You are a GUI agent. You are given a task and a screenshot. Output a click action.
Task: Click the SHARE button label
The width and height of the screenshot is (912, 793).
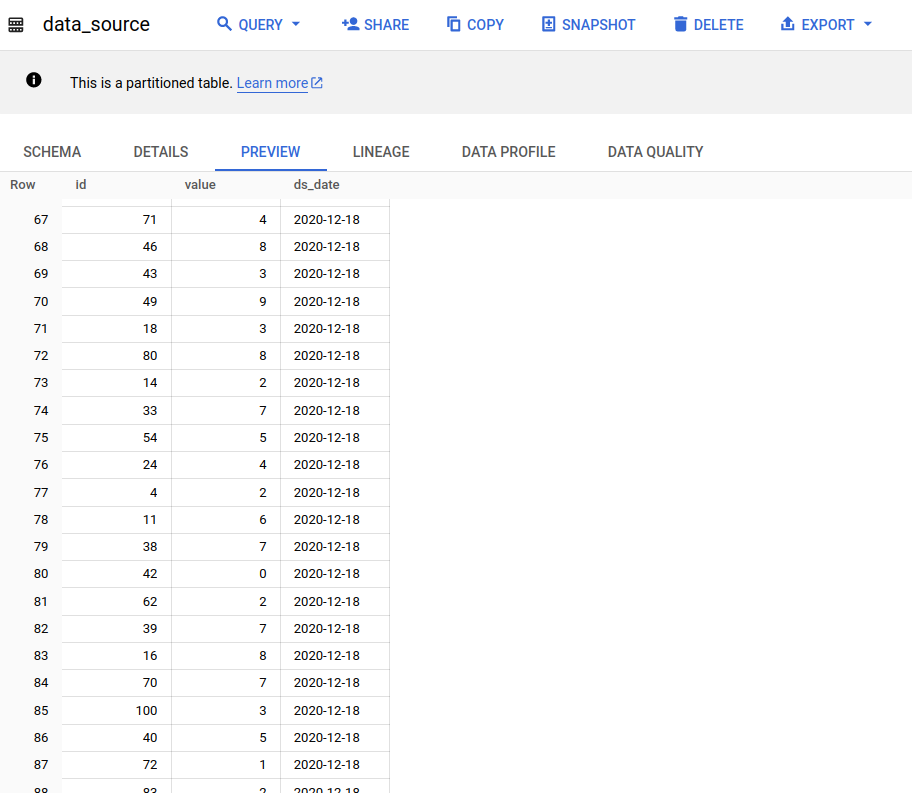click(x=386, y=24)
